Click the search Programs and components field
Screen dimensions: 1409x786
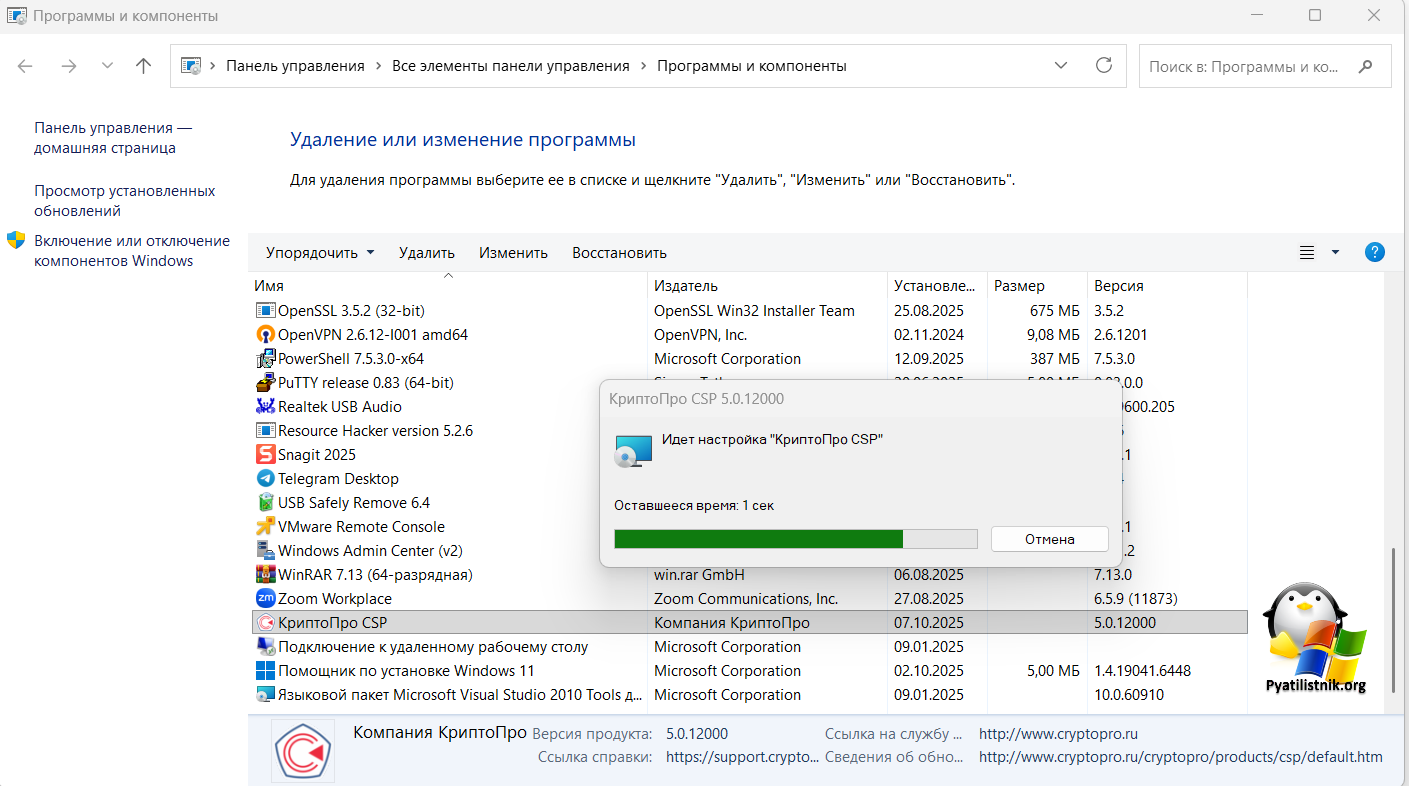point(1243,67)
